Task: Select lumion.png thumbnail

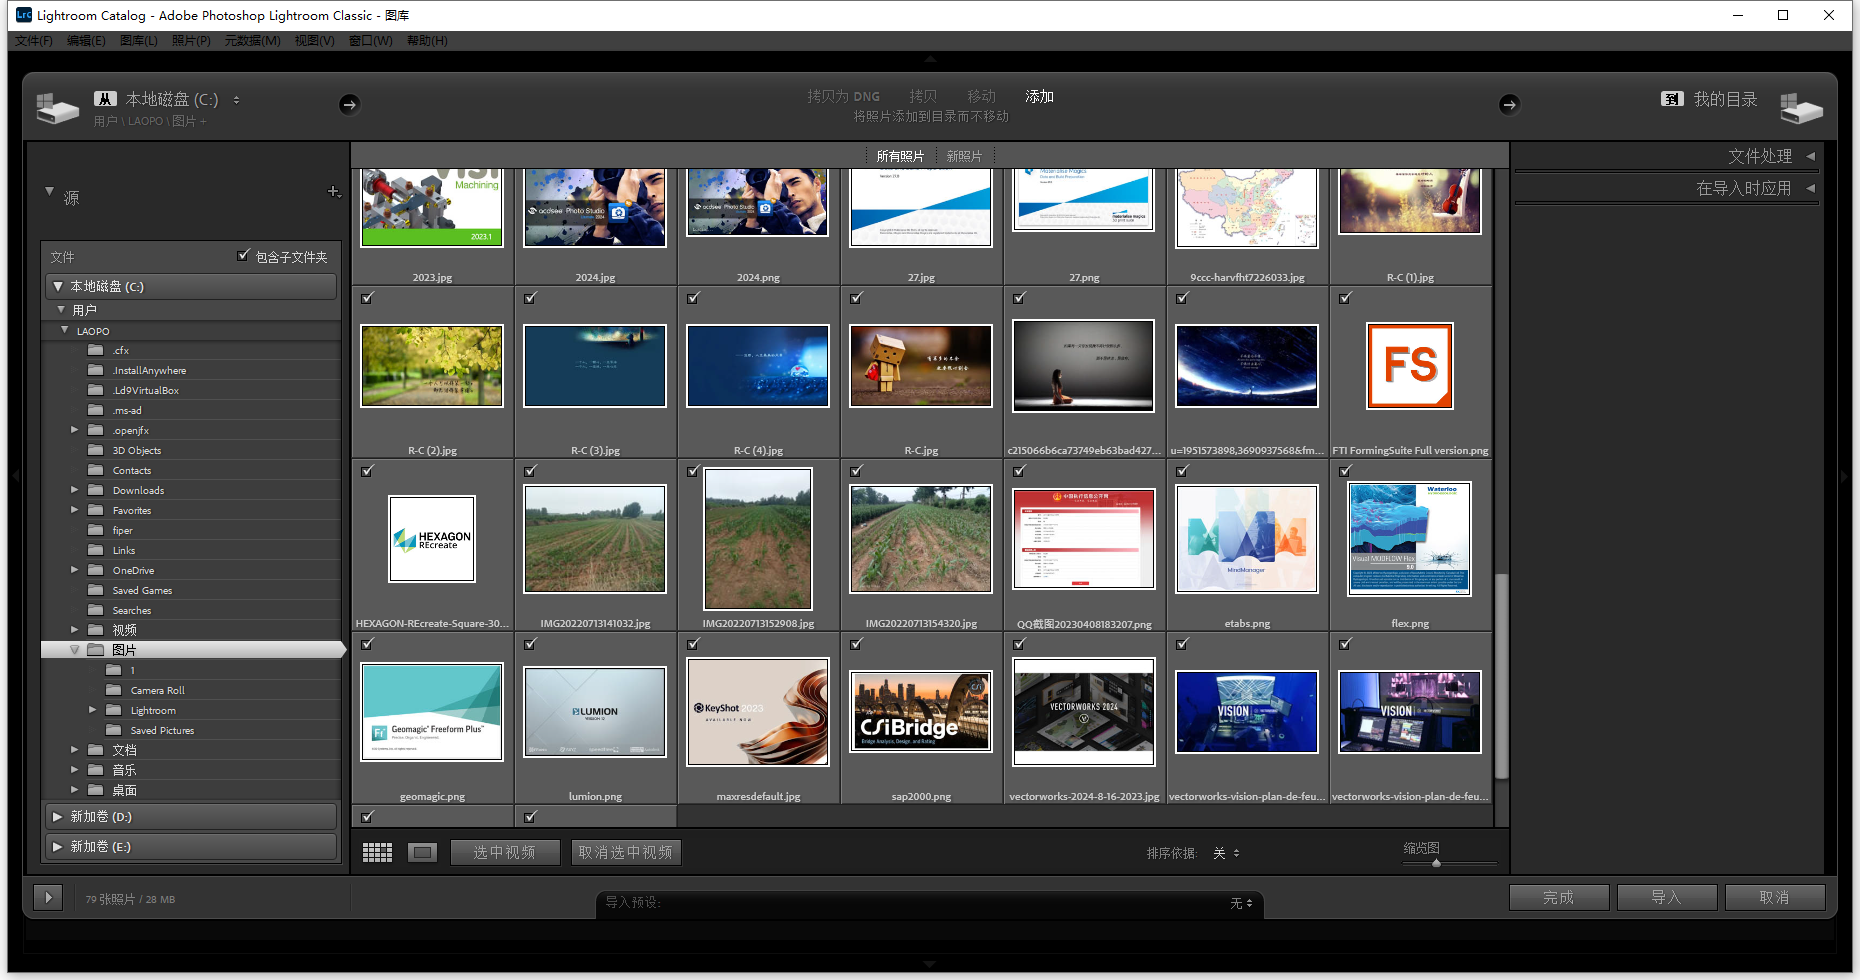Action: (594, 711)
